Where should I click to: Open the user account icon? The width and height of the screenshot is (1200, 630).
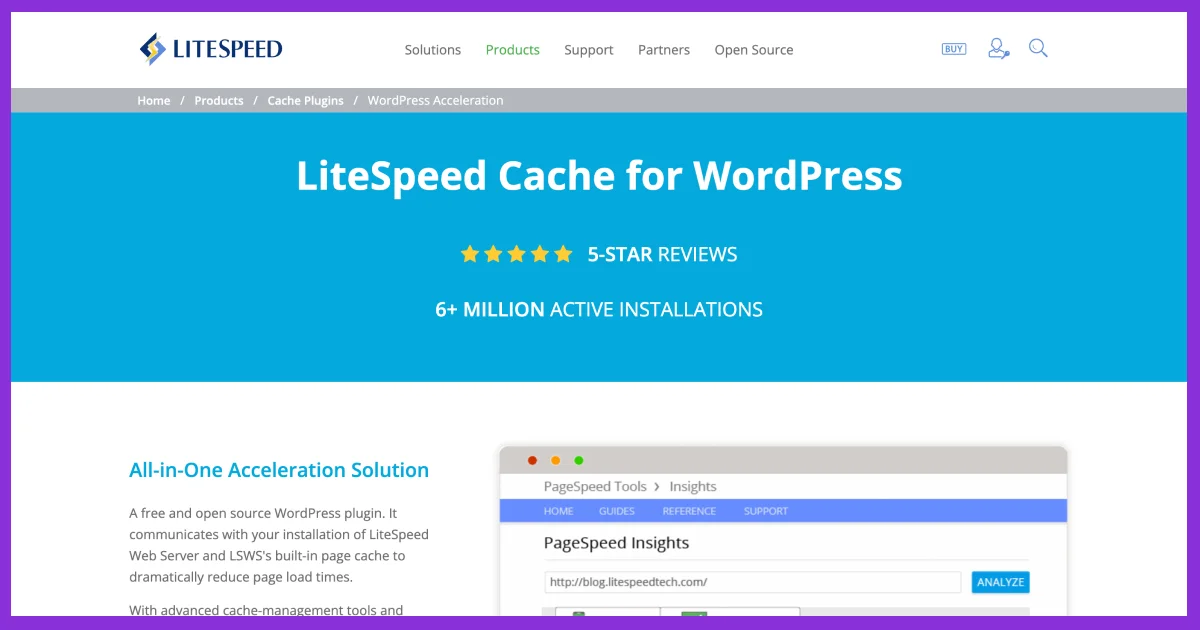point(998,48)
